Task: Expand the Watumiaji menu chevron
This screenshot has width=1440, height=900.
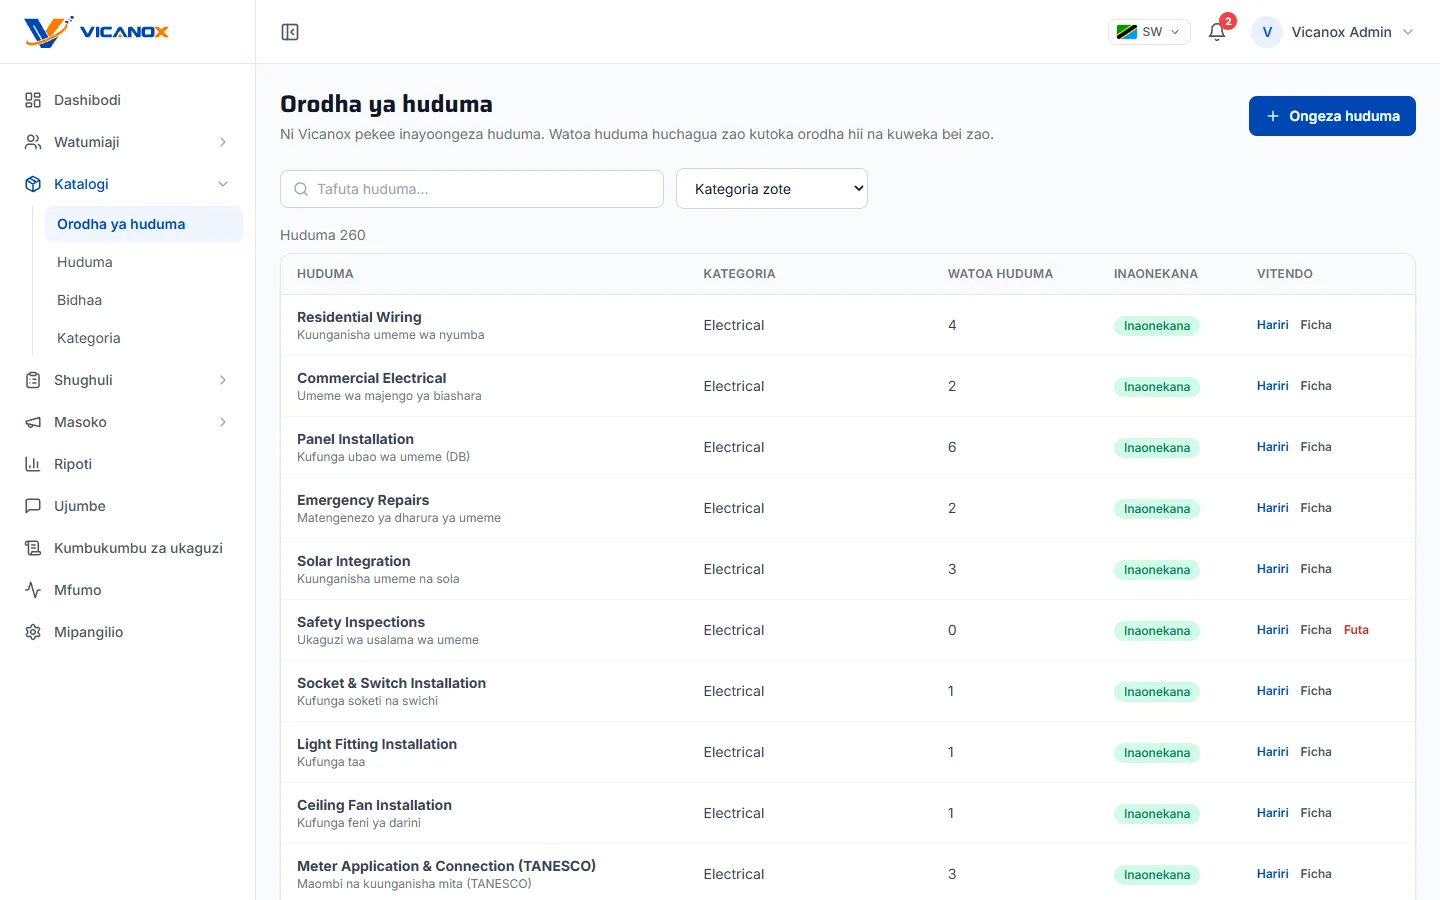Action: (x=223, y=142)
